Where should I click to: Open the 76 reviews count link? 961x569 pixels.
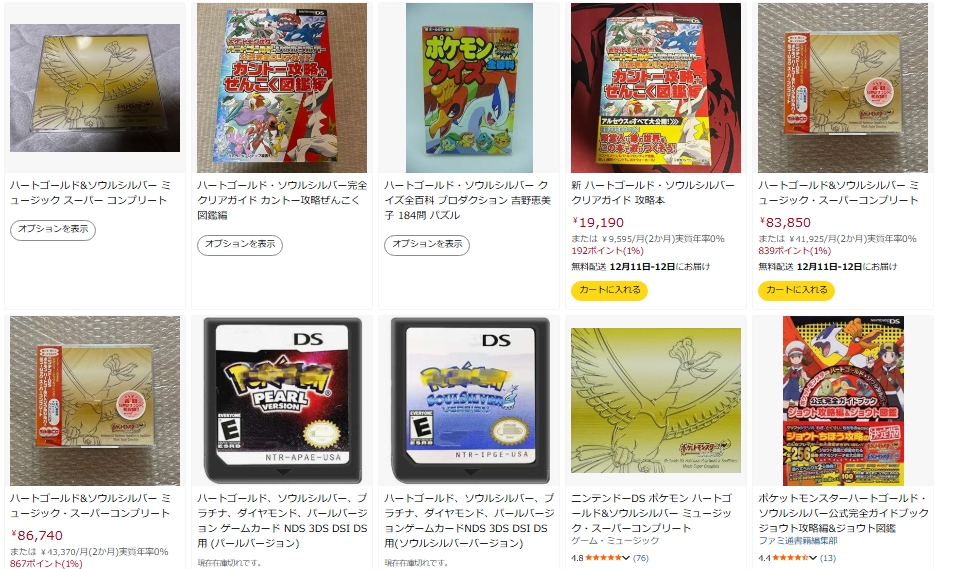click(x=640, y=558)
